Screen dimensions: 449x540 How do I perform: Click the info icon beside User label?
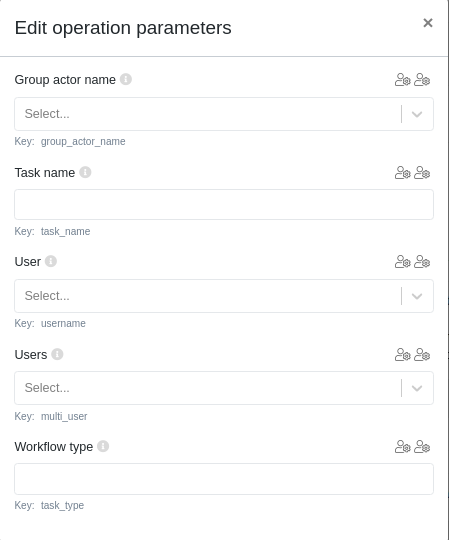(x=51, y=261)
